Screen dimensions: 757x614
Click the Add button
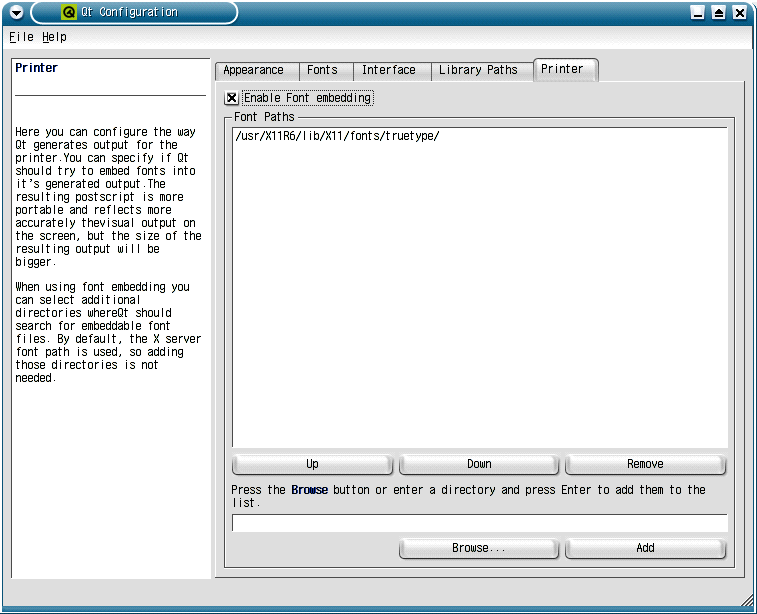coord(645,548)
